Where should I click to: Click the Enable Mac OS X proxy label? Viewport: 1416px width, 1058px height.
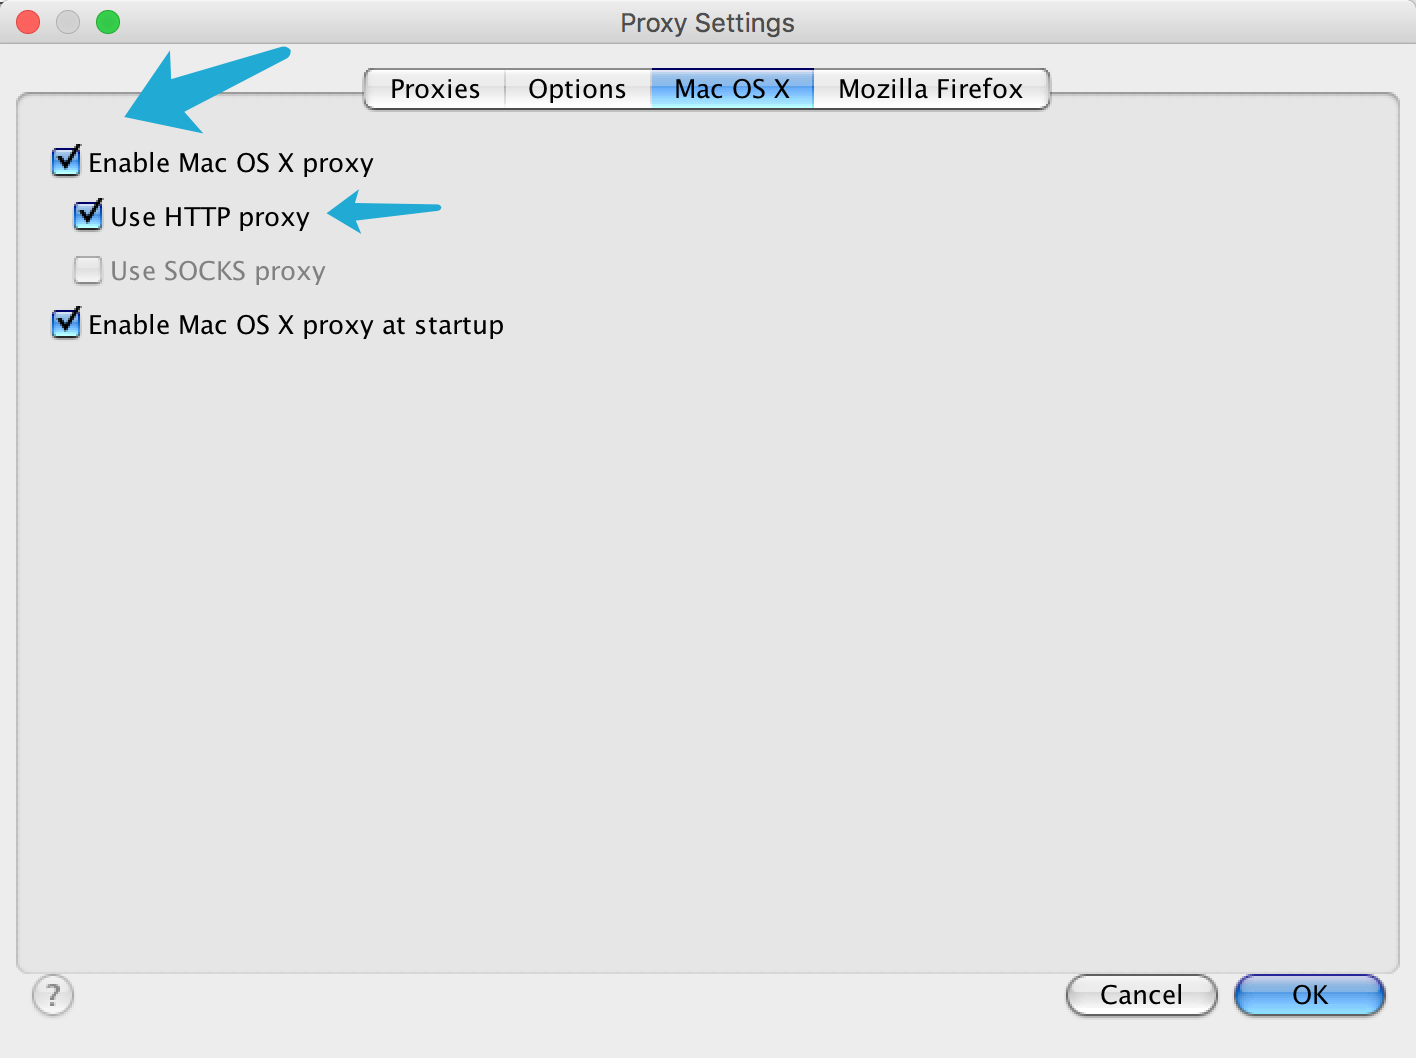pyautogui.click(x=231, y=163)
